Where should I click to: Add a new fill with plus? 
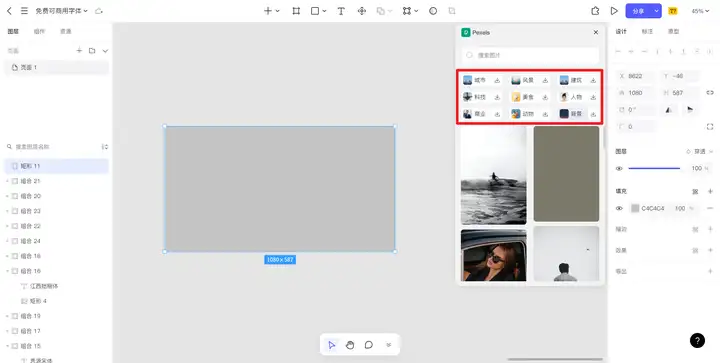[710, 191]
